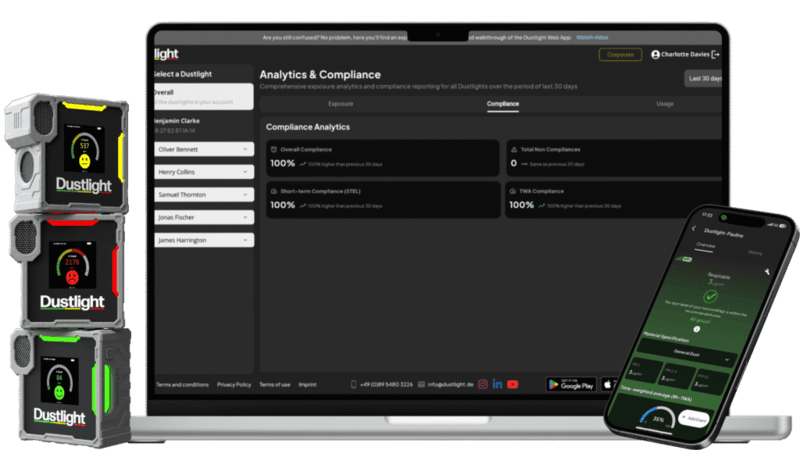Viewport: 800px width, 450px height.
Task: Click the Charlotte Davies user name
Action: (x=685, y=54)
